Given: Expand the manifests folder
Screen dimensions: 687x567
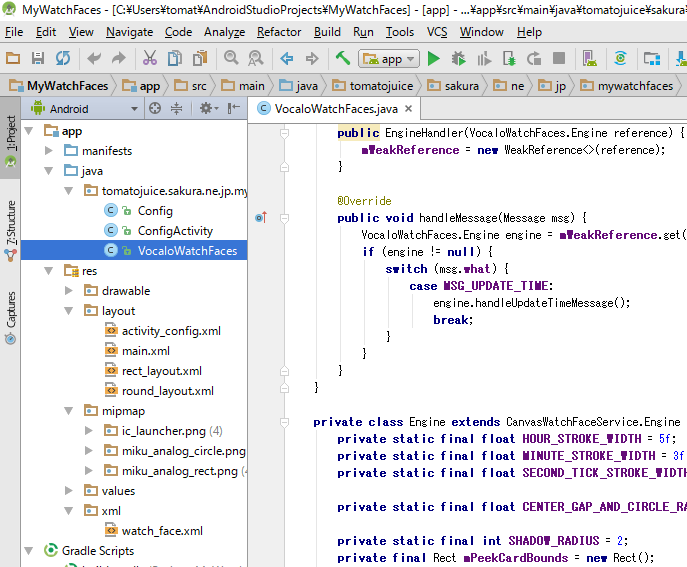Looking at the screenshot, I should 50,151.
